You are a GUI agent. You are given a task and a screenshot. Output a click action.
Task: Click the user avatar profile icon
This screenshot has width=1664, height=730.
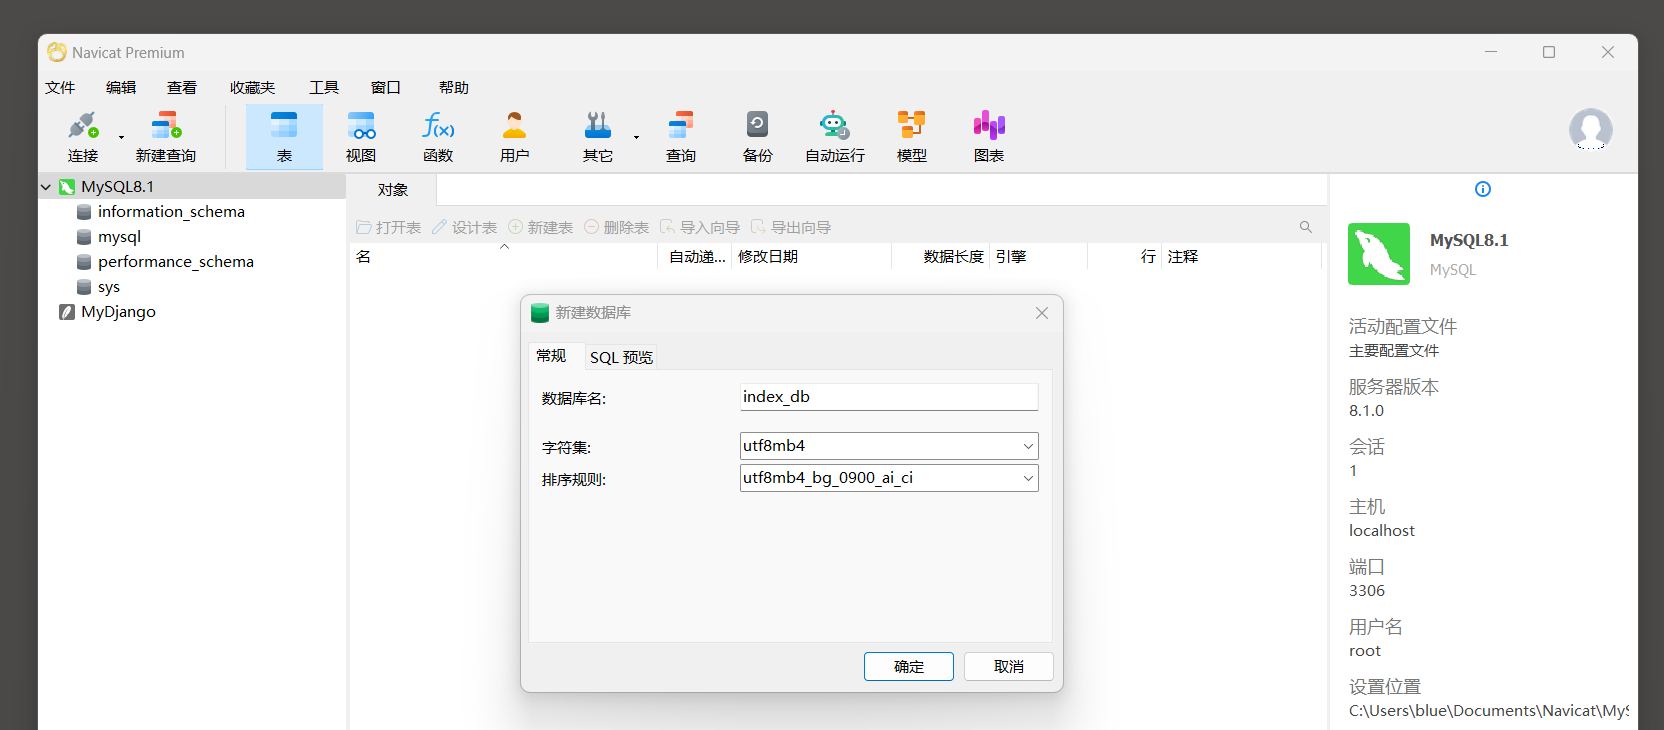(1590, 129)
